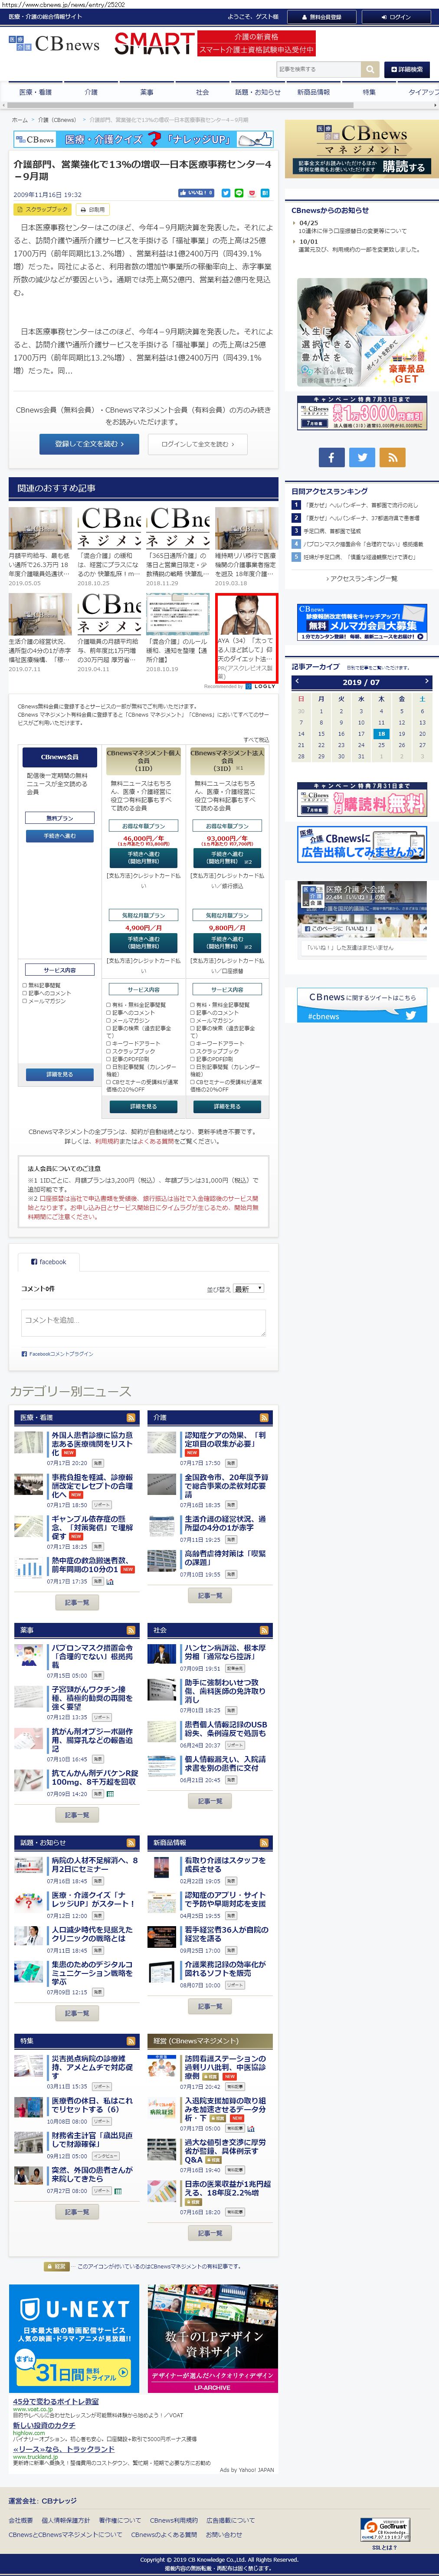Click Twitter bird icon beside #cbnews
Image resolution: width=439 pixels, height=2576 pixels.
[410, 1015]
